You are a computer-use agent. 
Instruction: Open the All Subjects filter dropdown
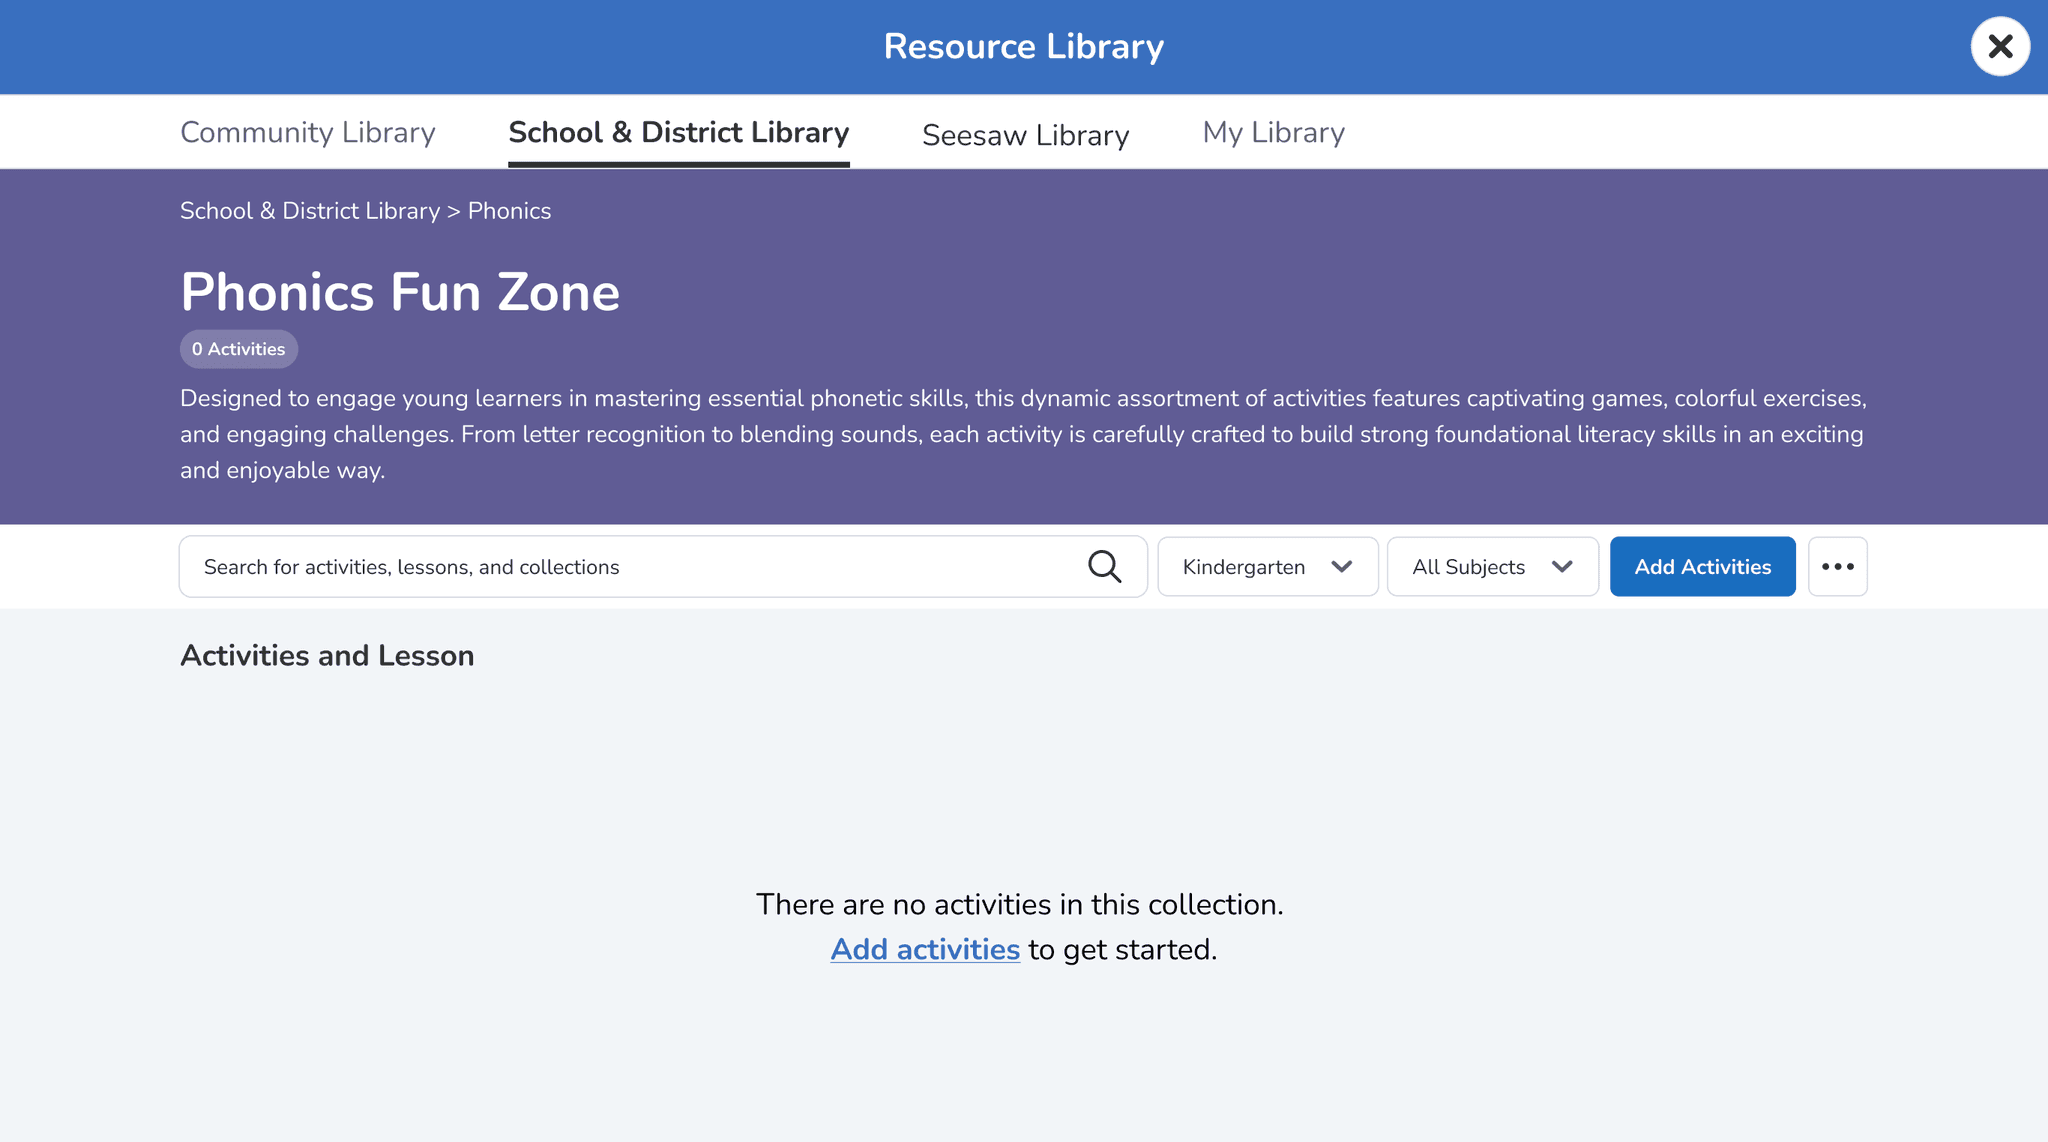(1470, 566)
